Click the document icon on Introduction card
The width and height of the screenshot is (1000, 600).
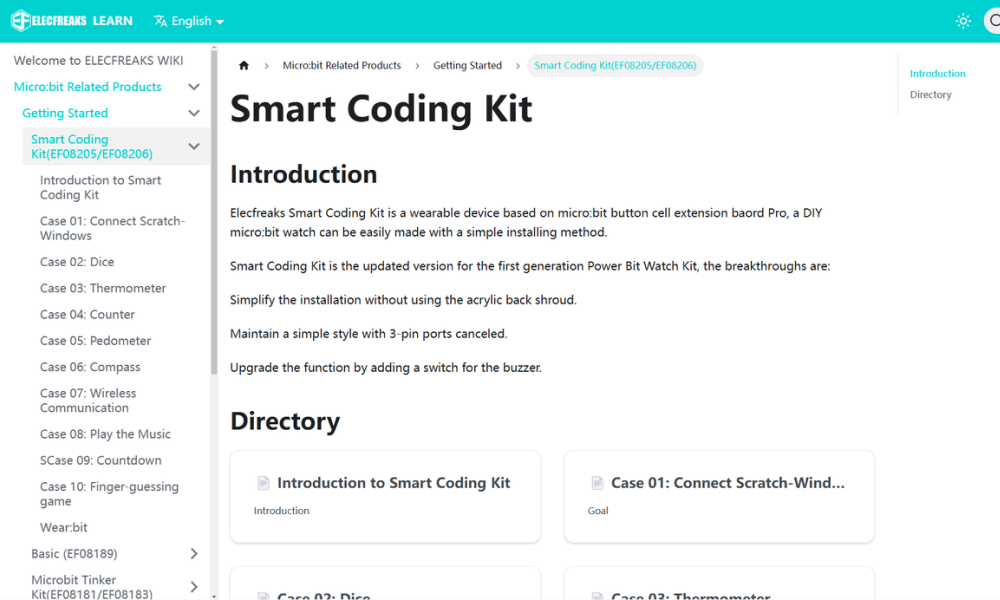pos(263,483)
